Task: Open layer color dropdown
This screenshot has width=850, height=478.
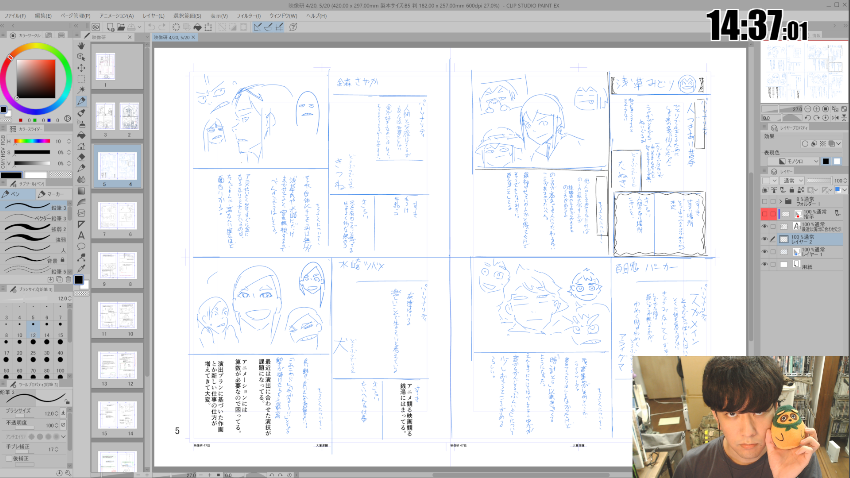Action: point(845,190)
